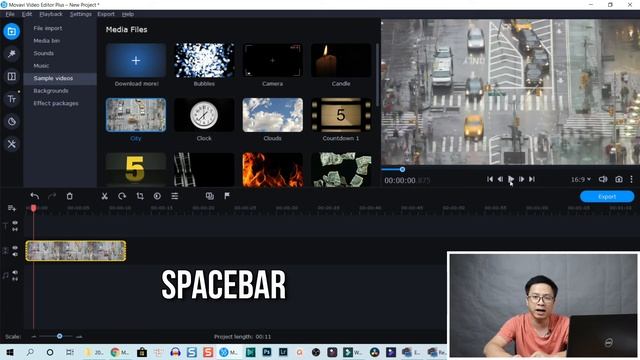
Task: Click the timeline Scale slider handle
Action: coord(60,336)
